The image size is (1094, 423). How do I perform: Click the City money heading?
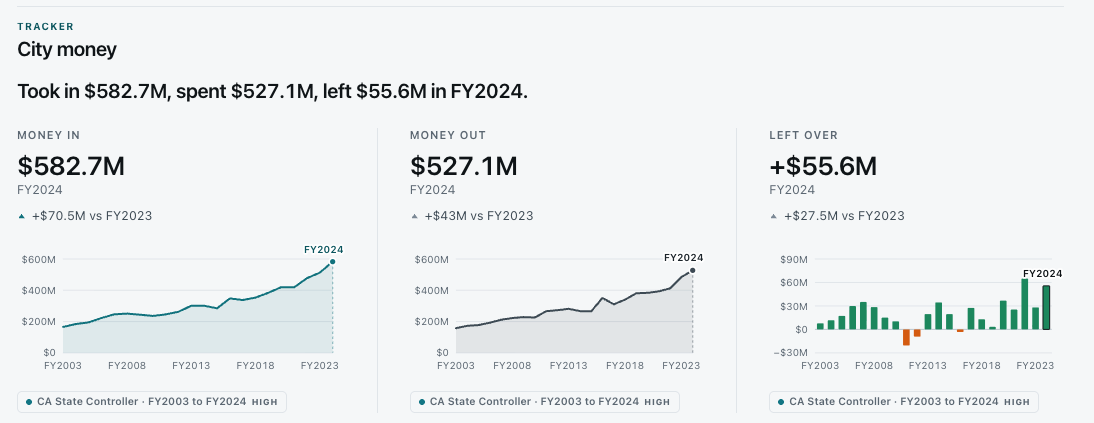[x=67, y=50]
